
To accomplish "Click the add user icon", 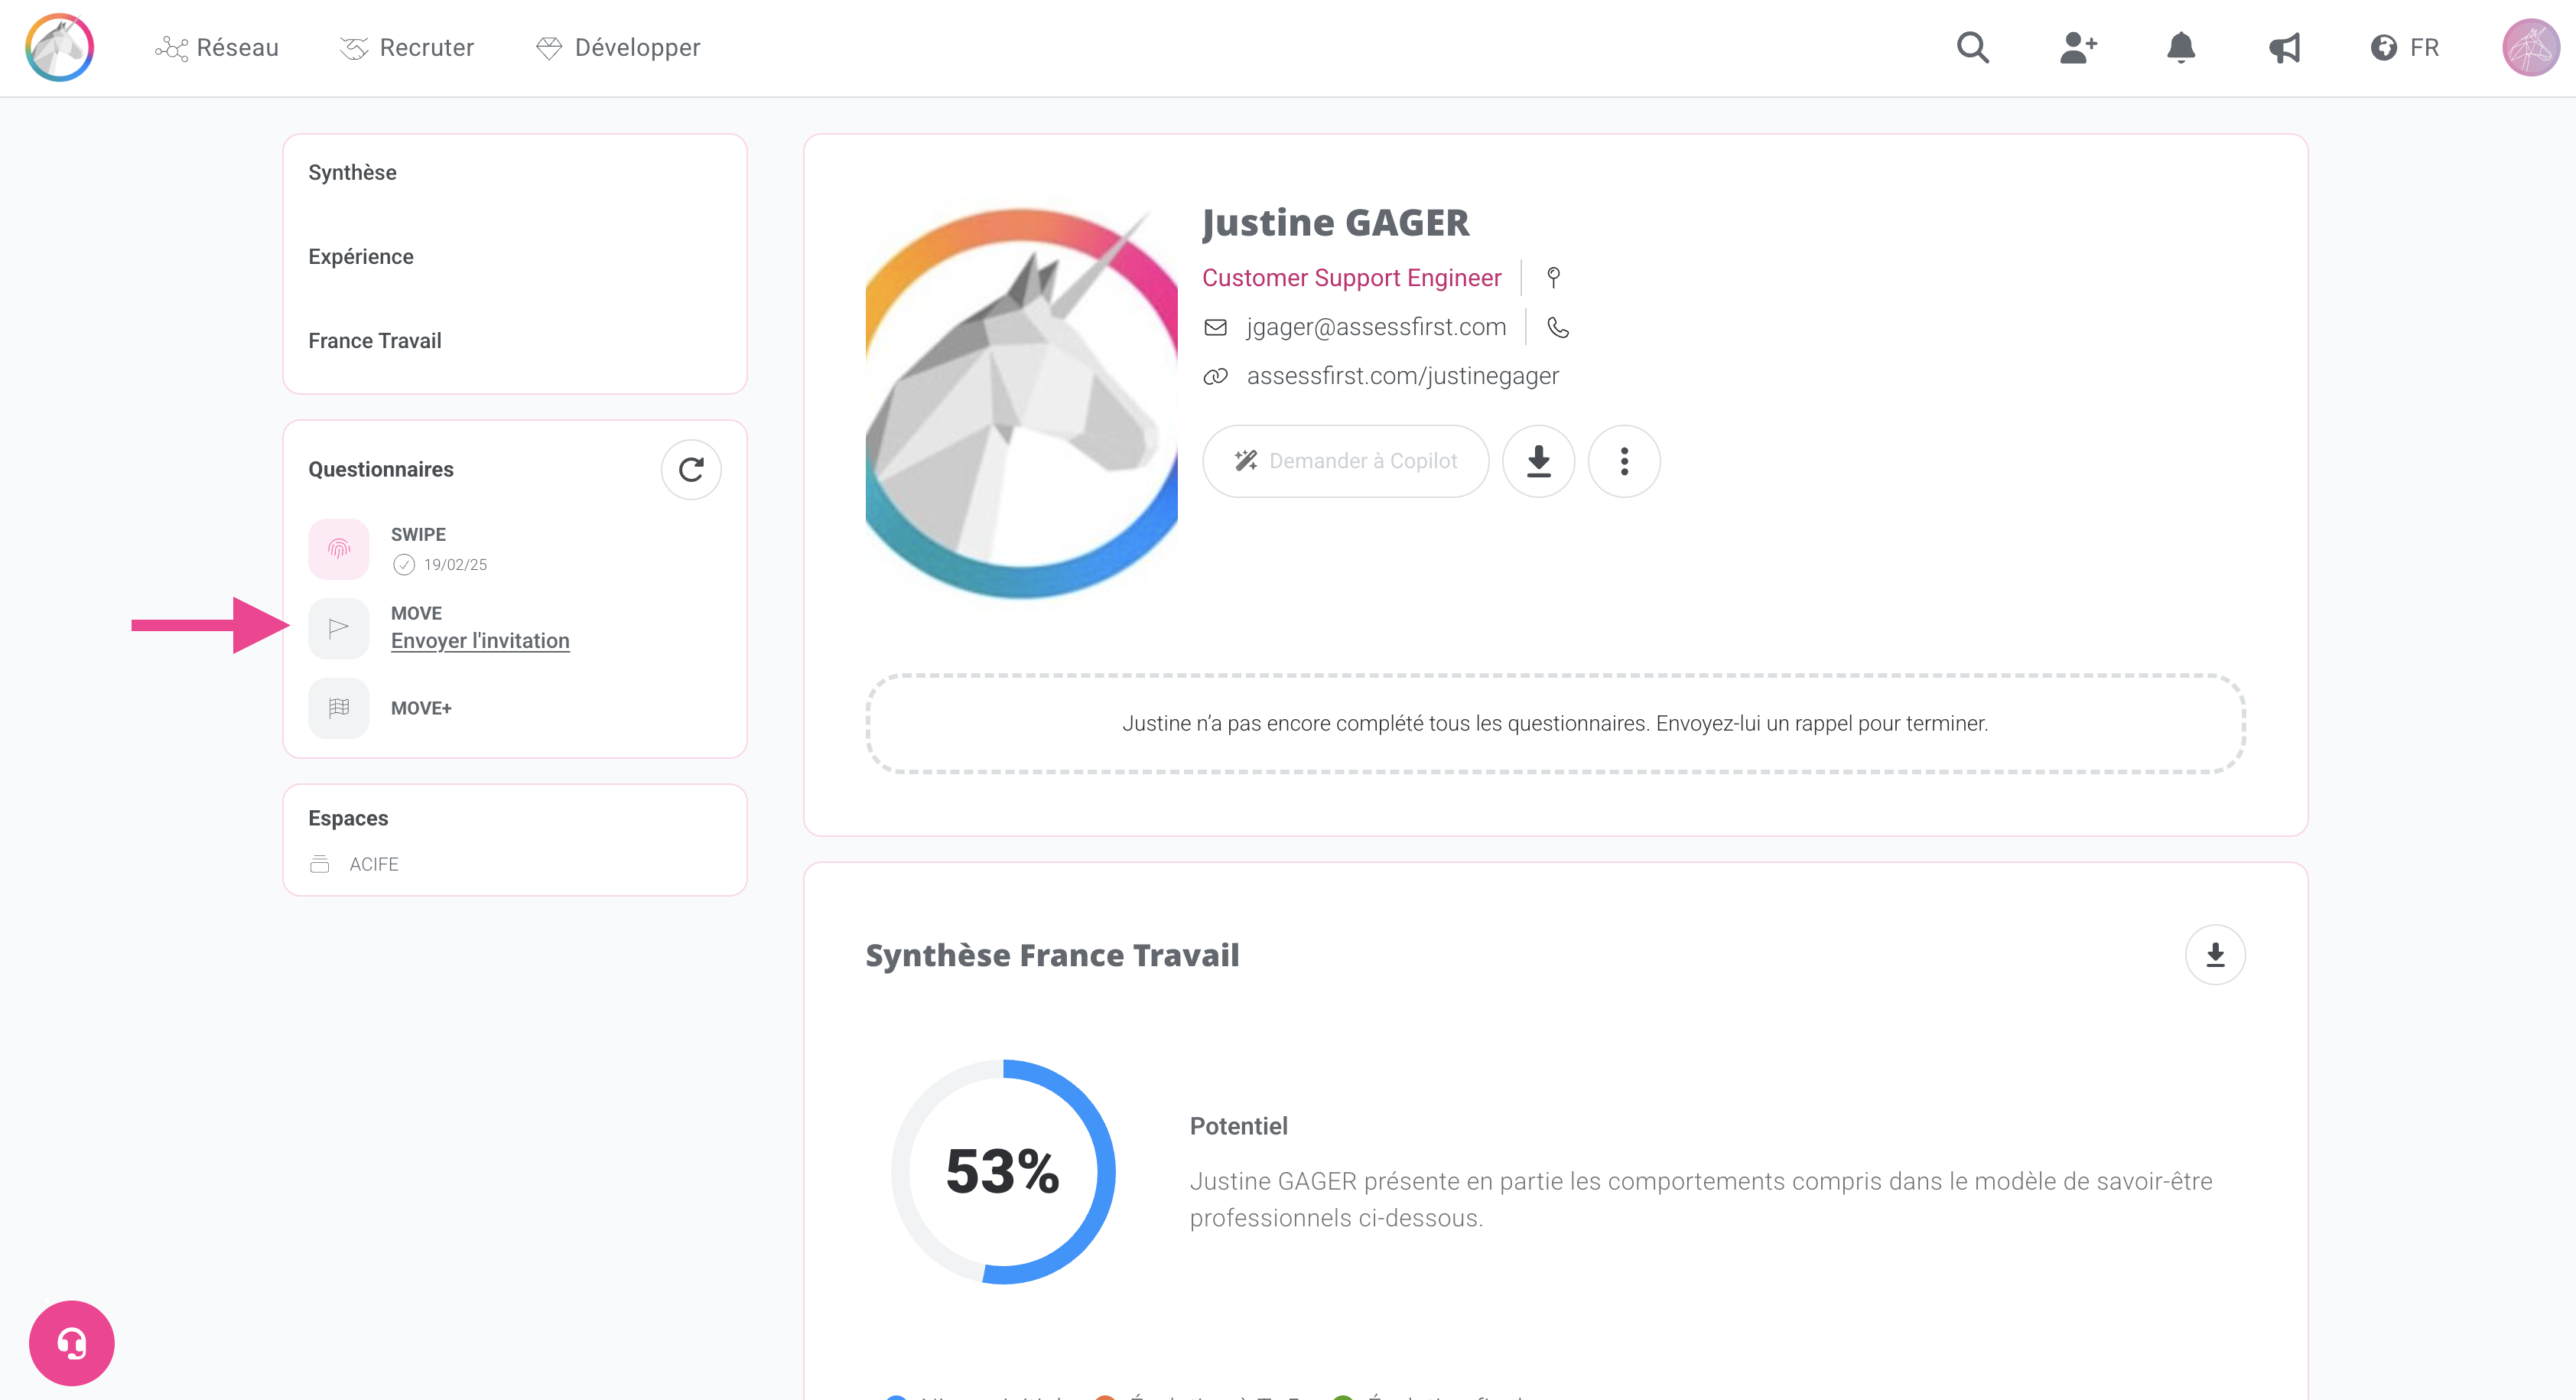I will tap(2077, 47).
